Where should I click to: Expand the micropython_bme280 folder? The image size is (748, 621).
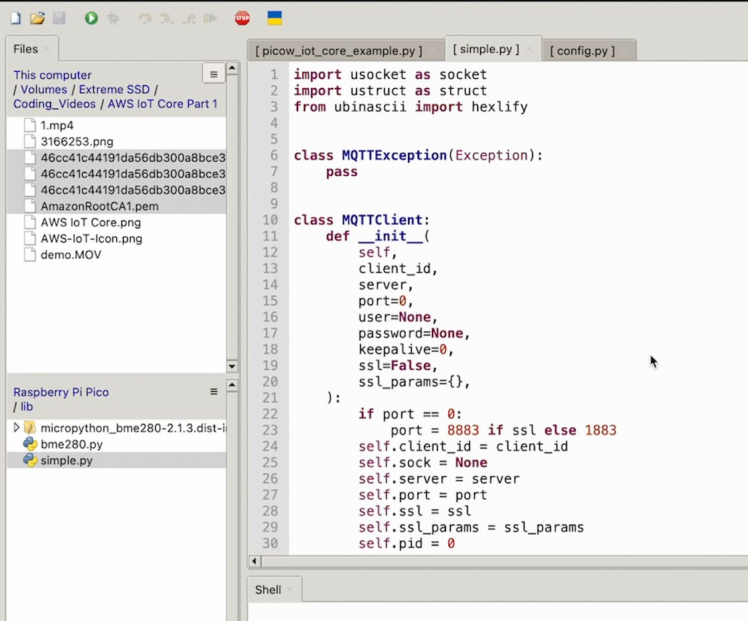point(17,428)
